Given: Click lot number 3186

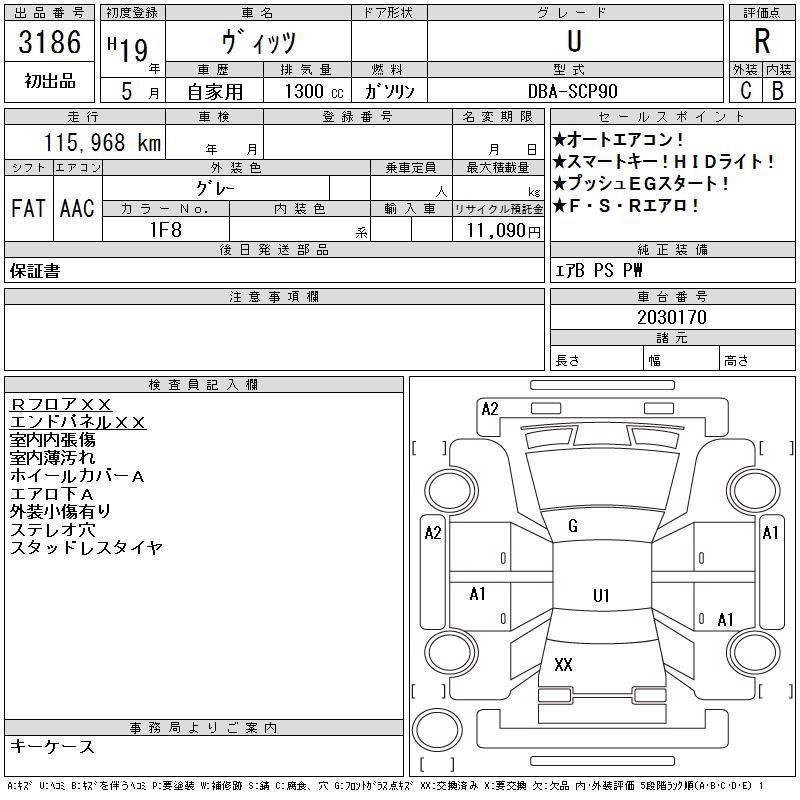Looking at the screenshot, I should 49,42.
